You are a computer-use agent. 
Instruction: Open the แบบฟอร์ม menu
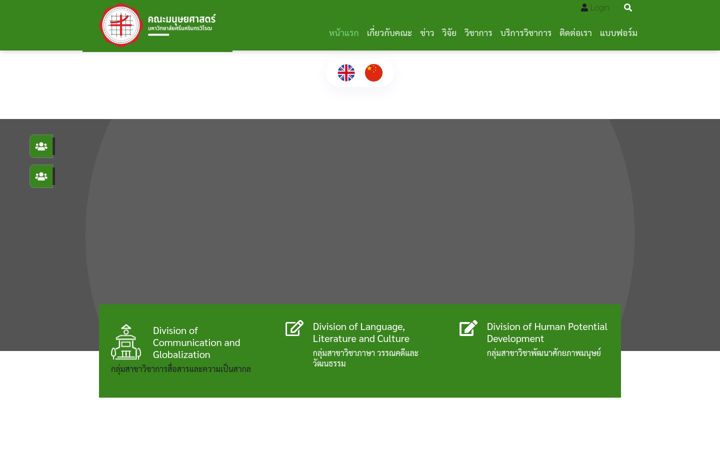[619, 33]
